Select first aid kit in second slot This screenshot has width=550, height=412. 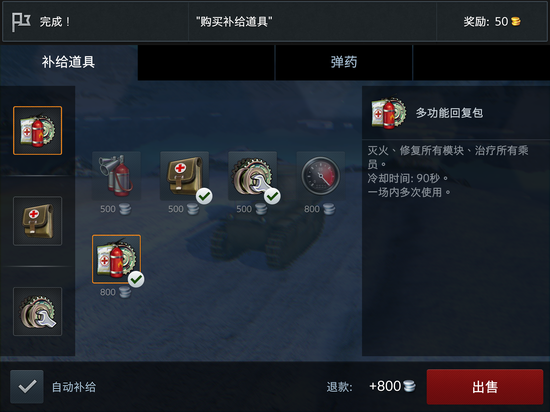click(38, 221)
